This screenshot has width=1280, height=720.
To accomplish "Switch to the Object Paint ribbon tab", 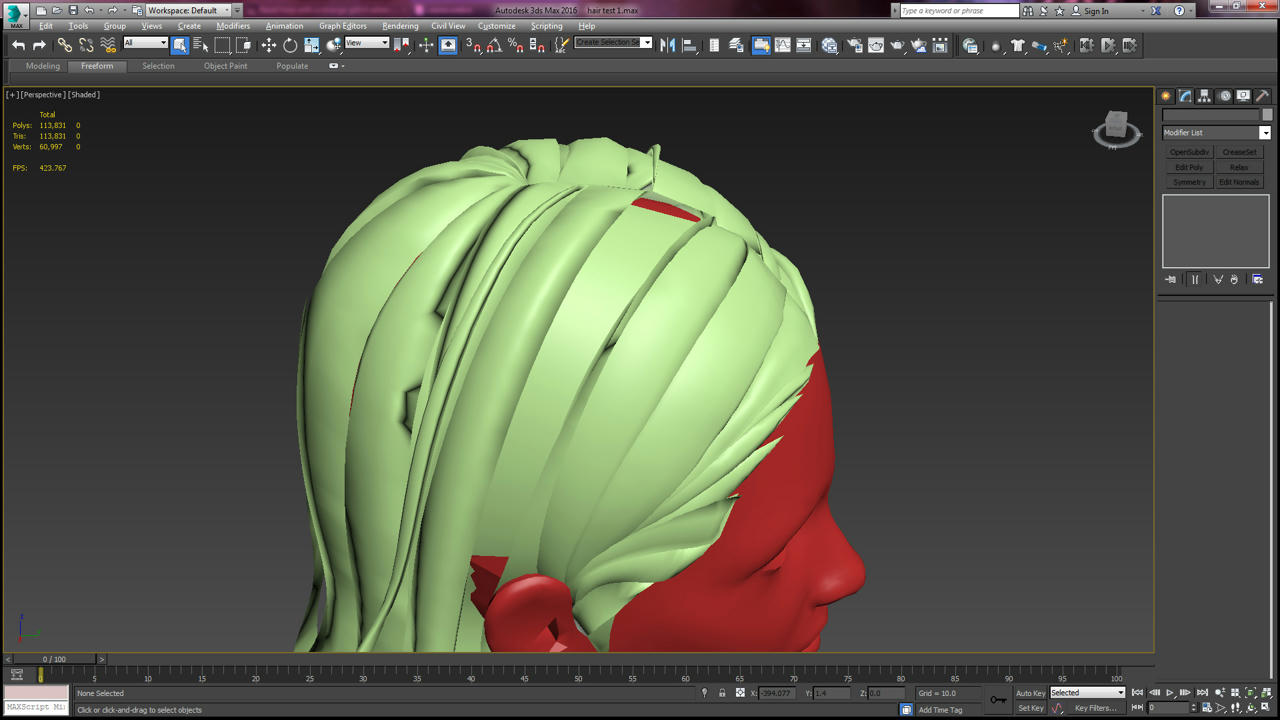I will [x=225, y=66].
